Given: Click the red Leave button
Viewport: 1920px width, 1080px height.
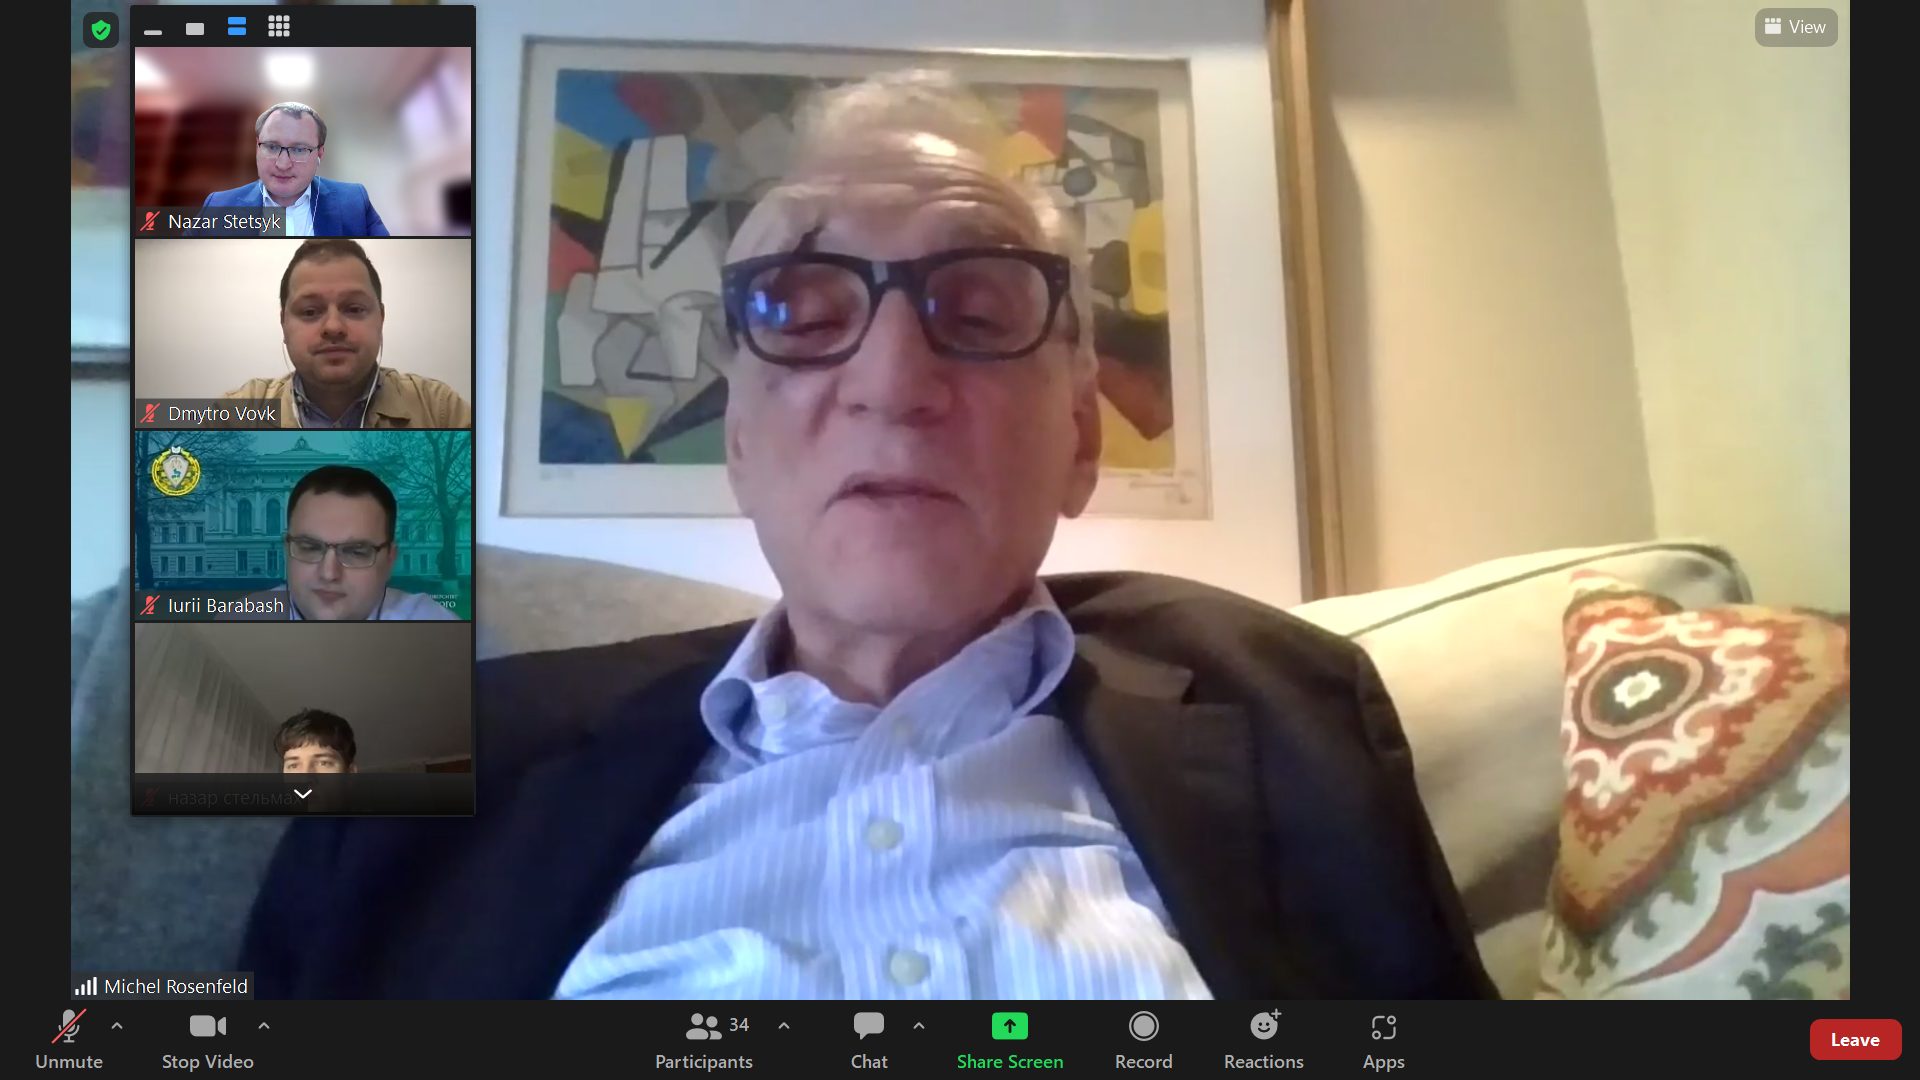Looking at the screenshot, I should (1854, 1040).
